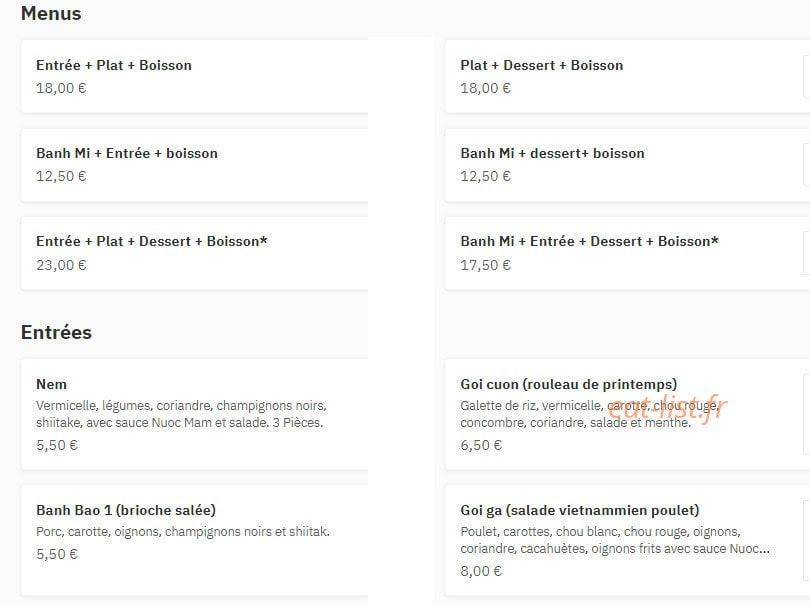Image resolution: width=810 pixels, height=605 pixels.
Task: Click the Nem ingredients description
Action: coord(181,414)
